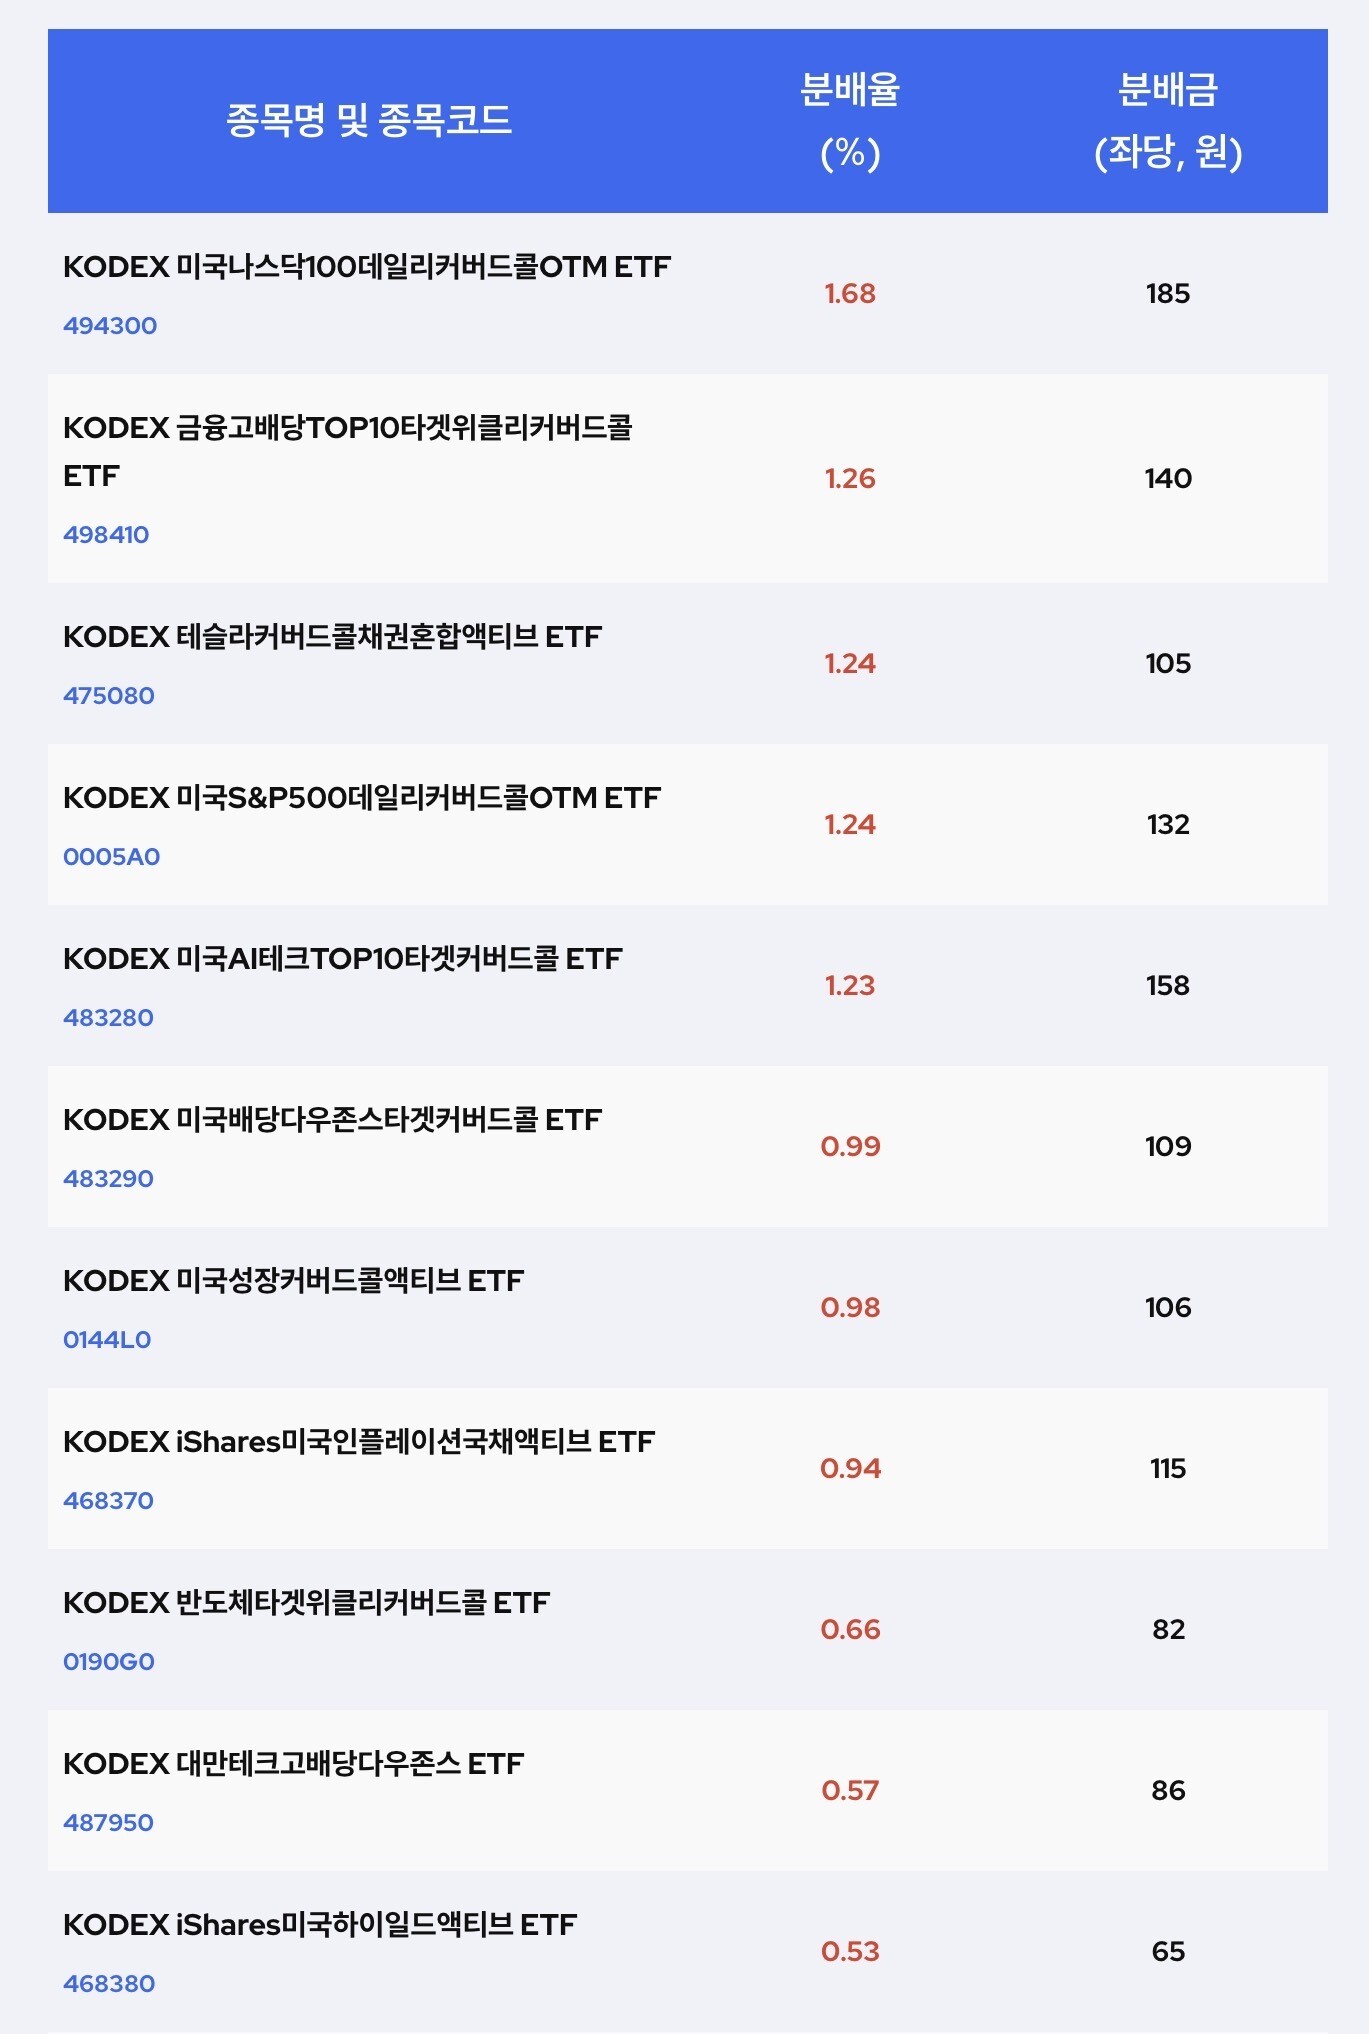Open stock code link 483290

tap(108, 1179)
